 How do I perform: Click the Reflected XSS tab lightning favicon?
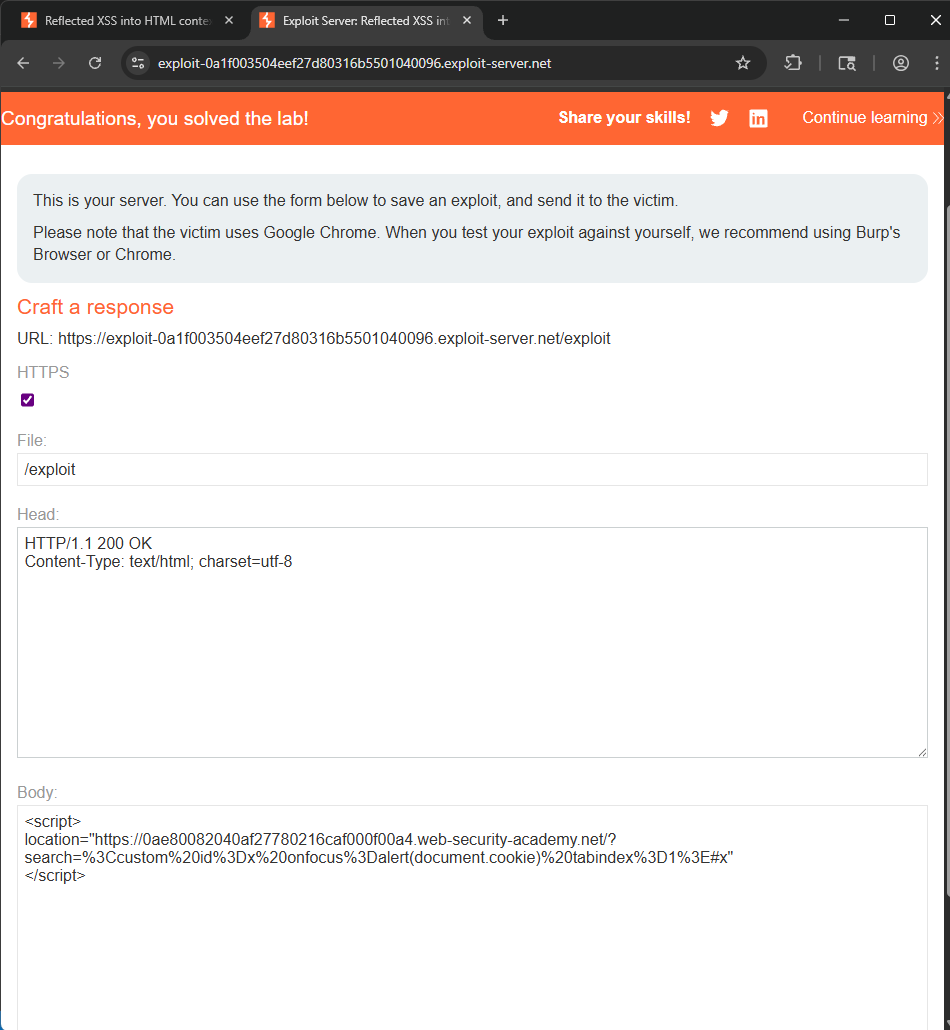[x=29, y=20]
